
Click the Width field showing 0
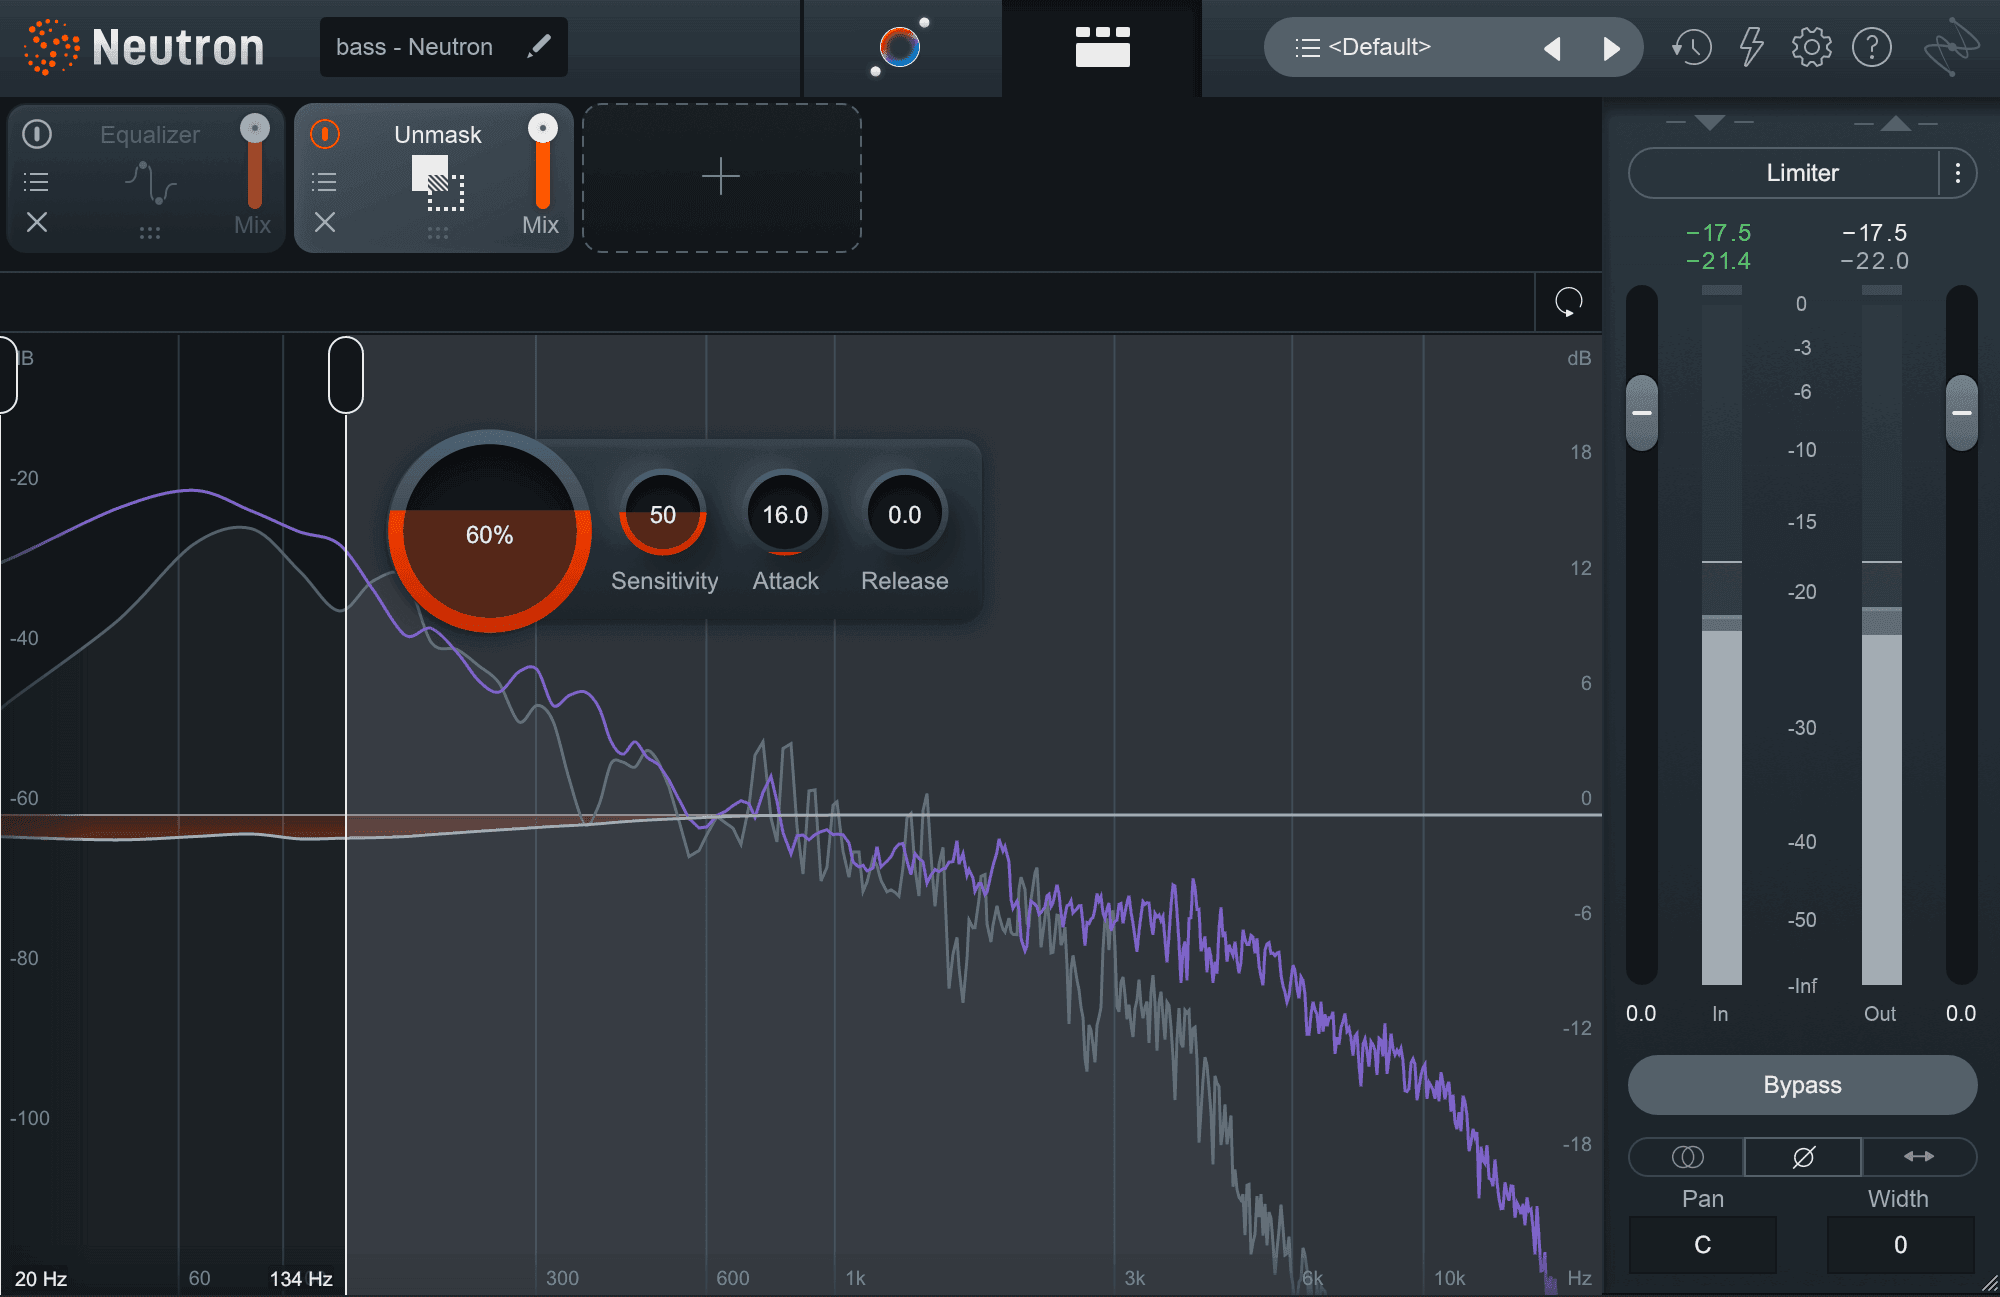point(1901,1245)
